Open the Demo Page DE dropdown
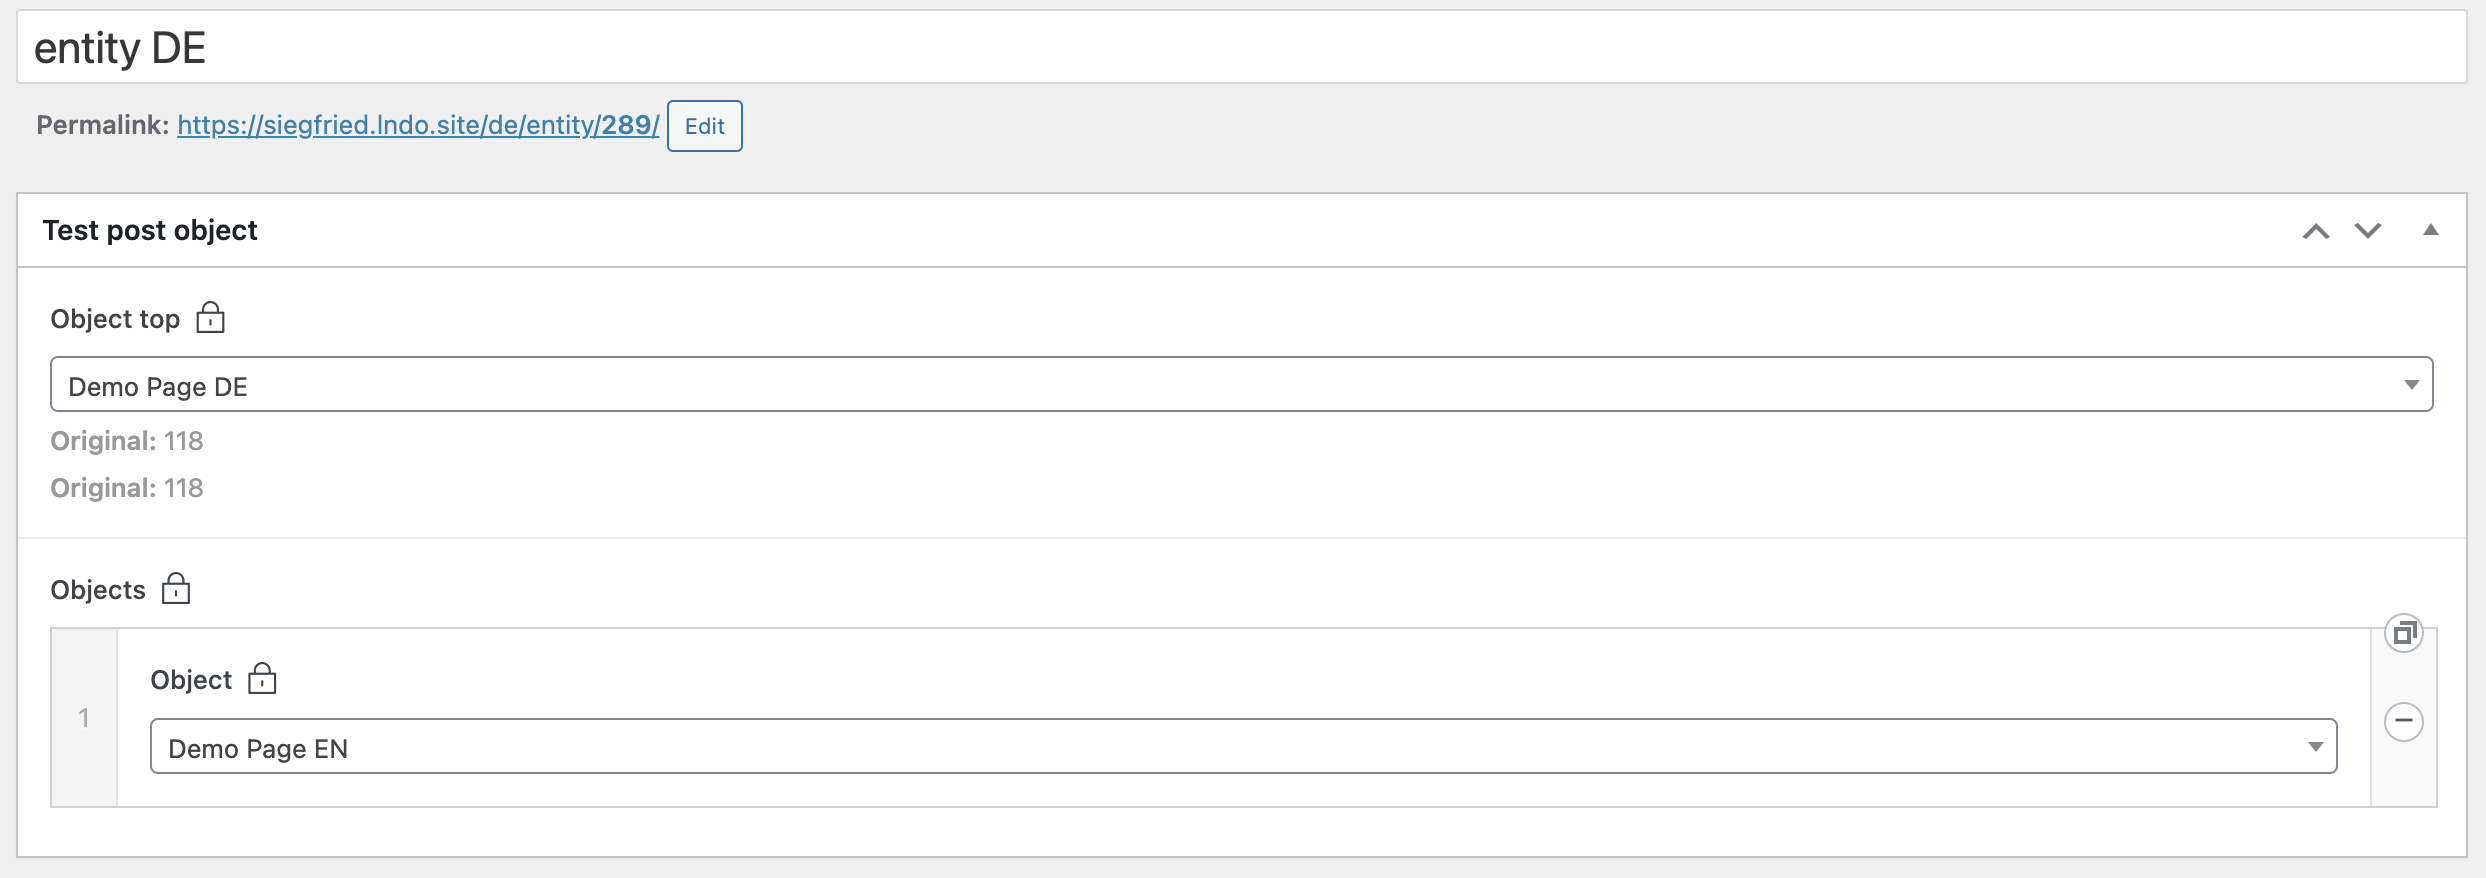The width and height of the screenshot is (2486, 878). [x=1242, y=384]
